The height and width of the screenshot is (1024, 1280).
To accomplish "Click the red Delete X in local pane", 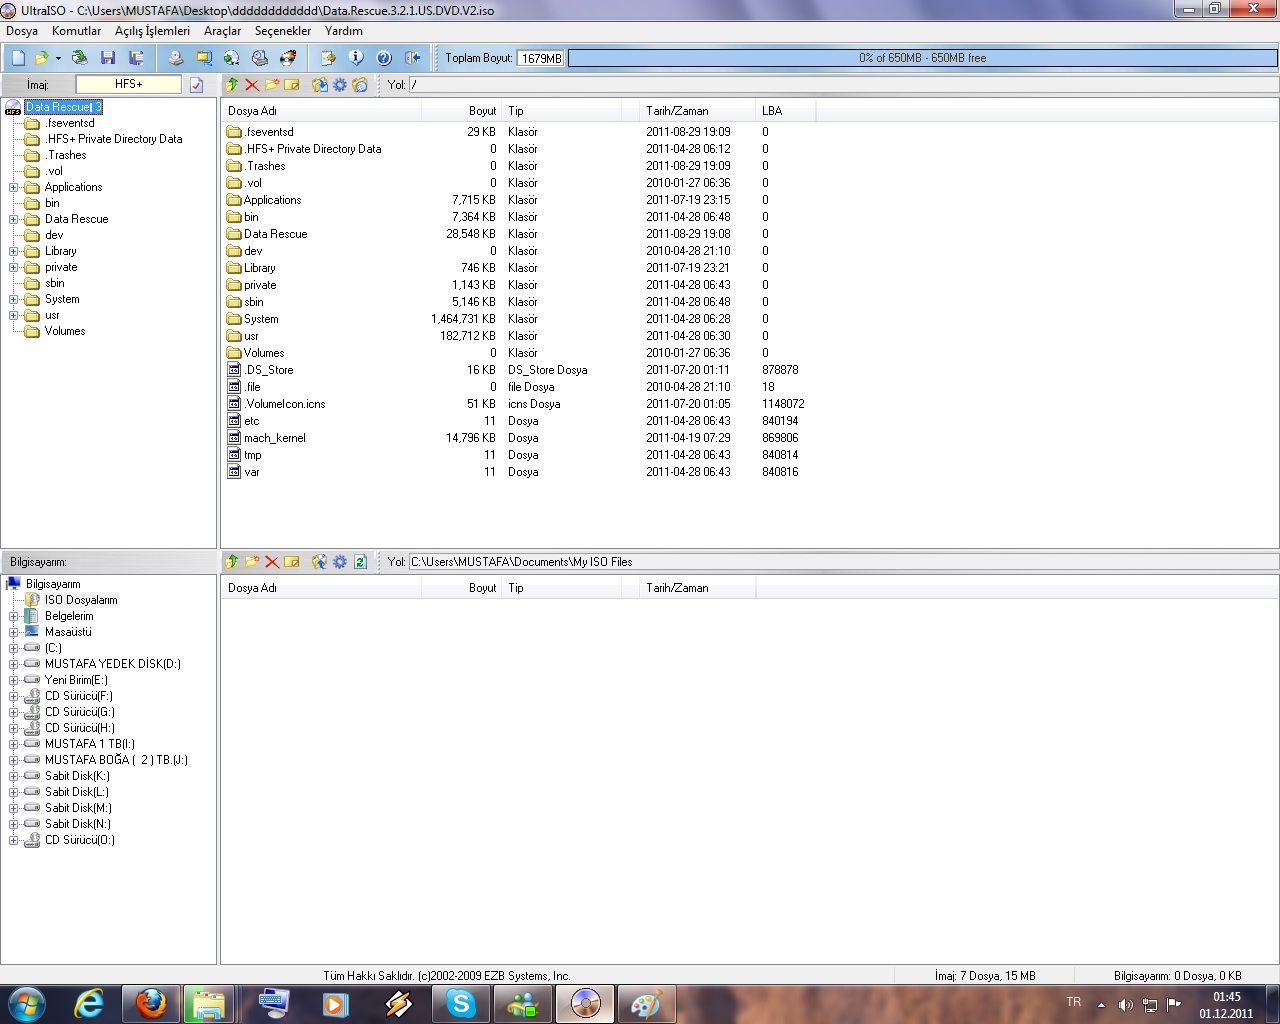I will (272, 562).
